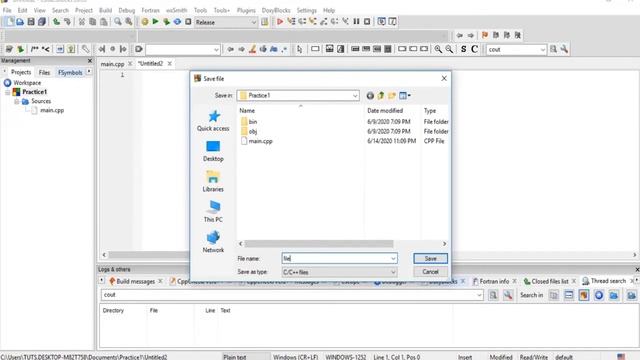Open the View menu dropdown in Save dialog

(x=405, y=96)
